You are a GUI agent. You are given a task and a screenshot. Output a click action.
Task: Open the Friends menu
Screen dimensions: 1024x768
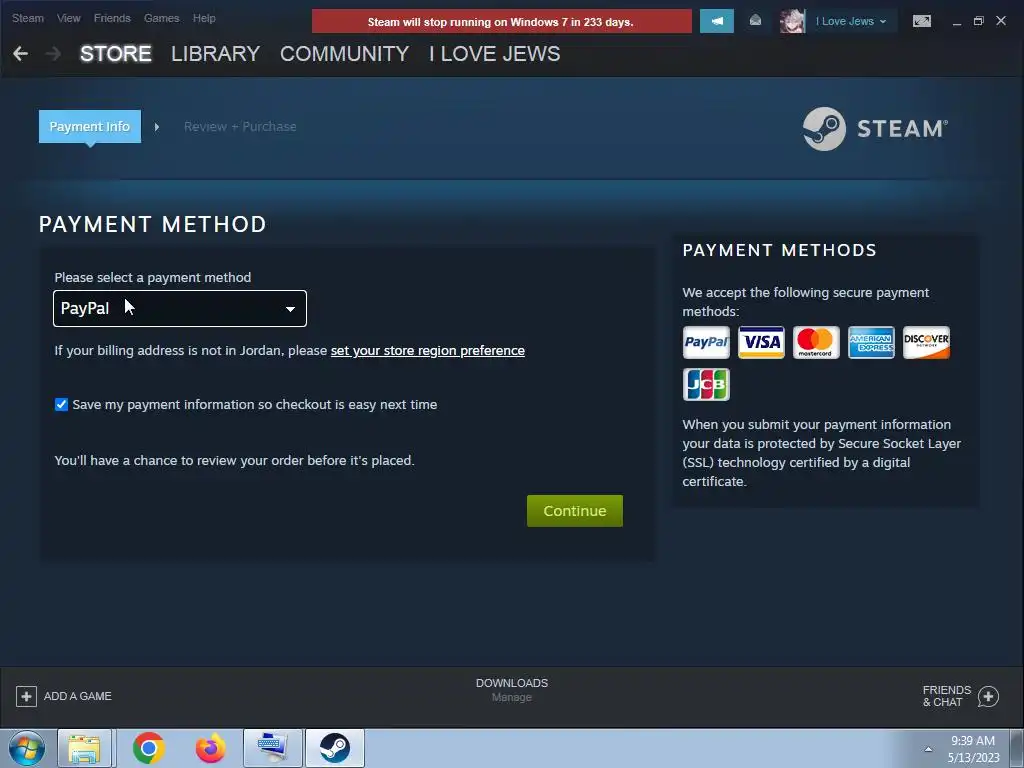pyautogui.click(x=112, y=18)
